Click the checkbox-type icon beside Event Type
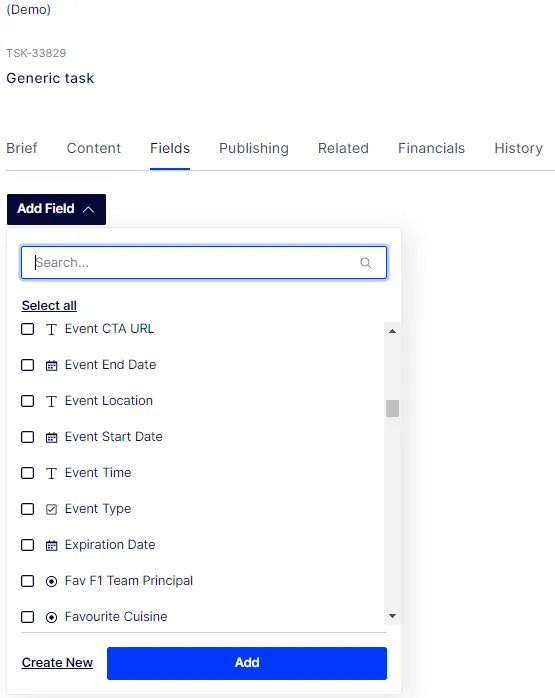This screenshot has width=555, height=698. [52, 509]
